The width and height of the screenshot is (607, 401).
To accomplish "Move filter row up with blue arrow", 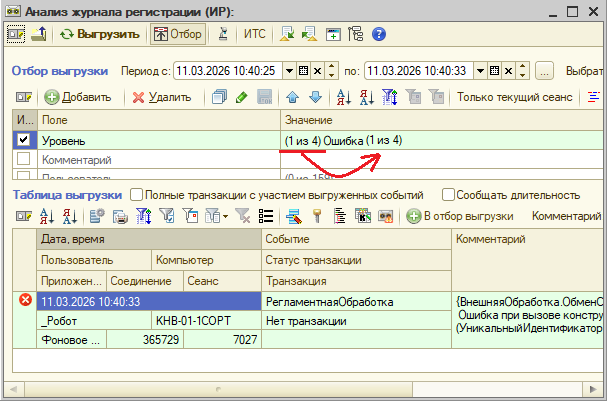I will point(292,97).
